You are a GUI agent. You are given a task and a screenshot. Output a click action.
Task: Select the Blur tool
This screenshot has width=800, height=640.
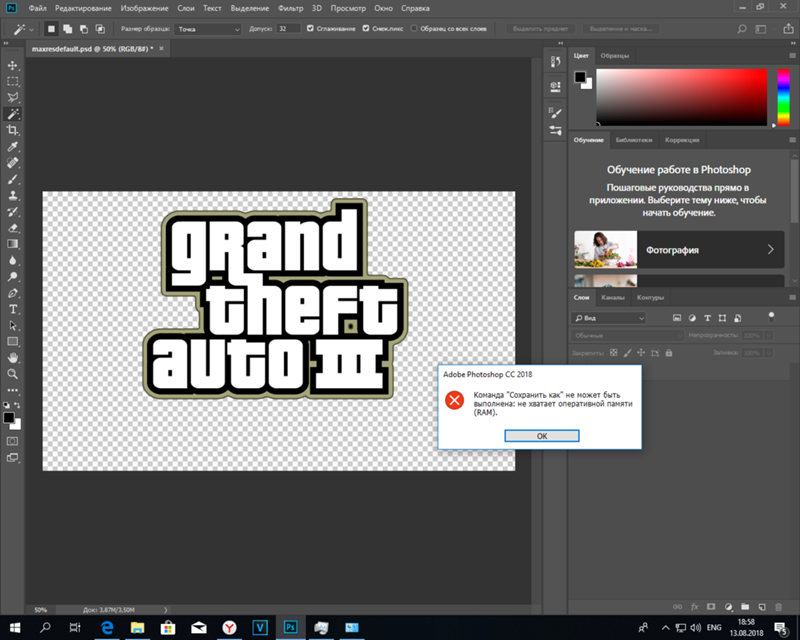(x=13, y=260)
